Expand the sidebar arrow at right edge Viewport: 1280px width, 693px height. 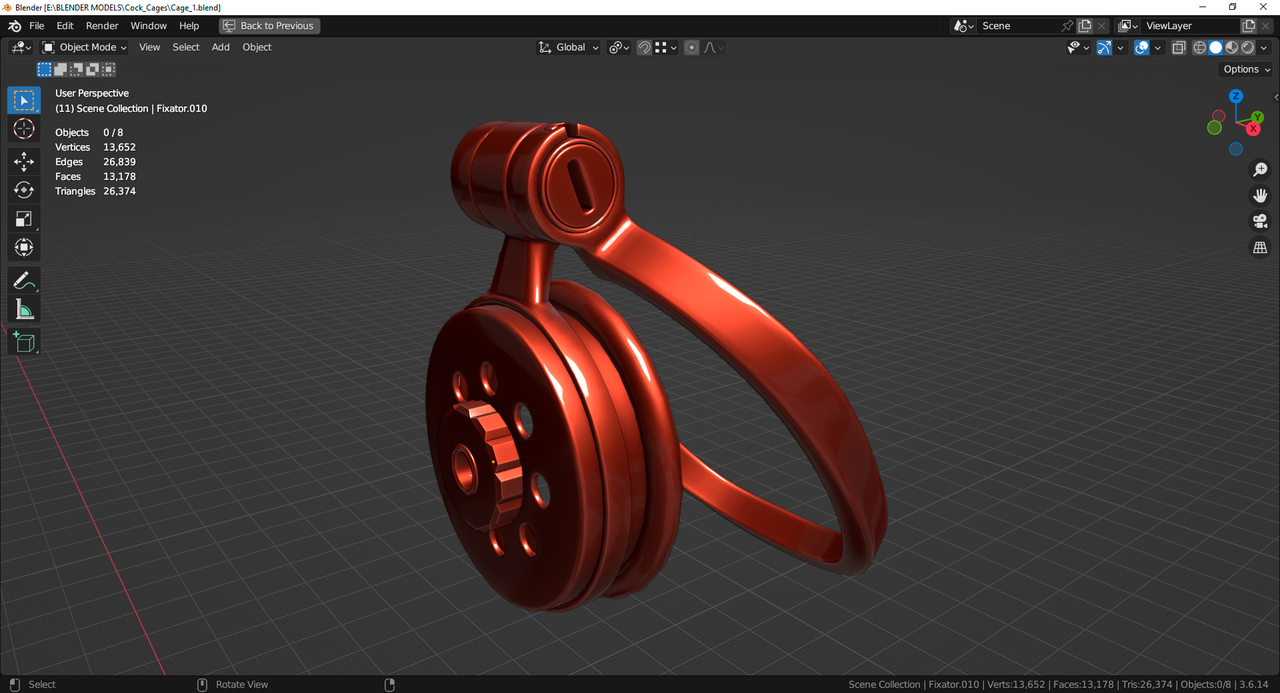click(1275, 97)
